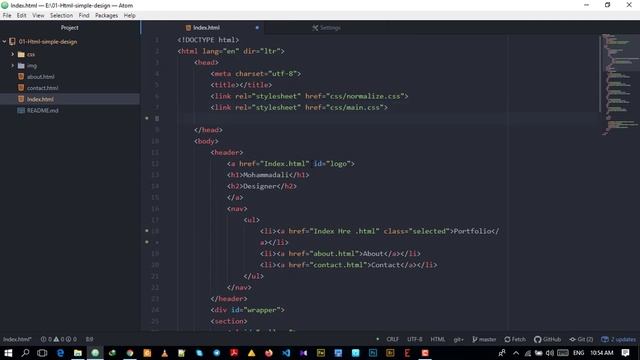This screenshot has height=360, width=640.
Task: Change line ending via CRLF
Action: point(392,339)
